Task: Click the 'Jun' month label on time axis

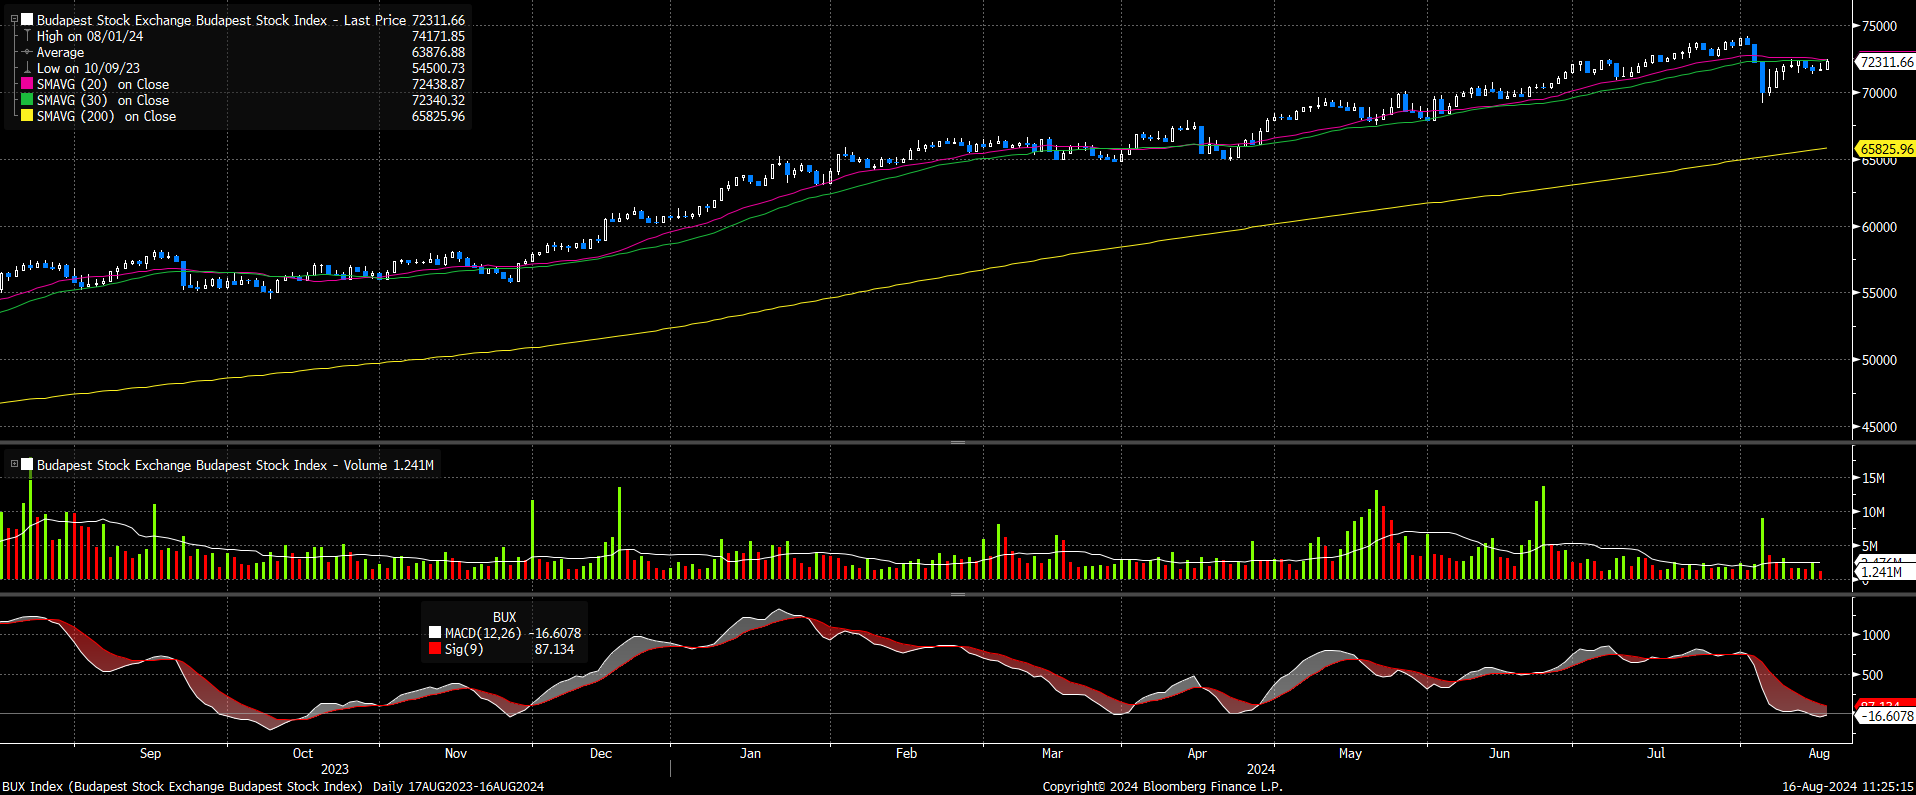Action: 1499,753
